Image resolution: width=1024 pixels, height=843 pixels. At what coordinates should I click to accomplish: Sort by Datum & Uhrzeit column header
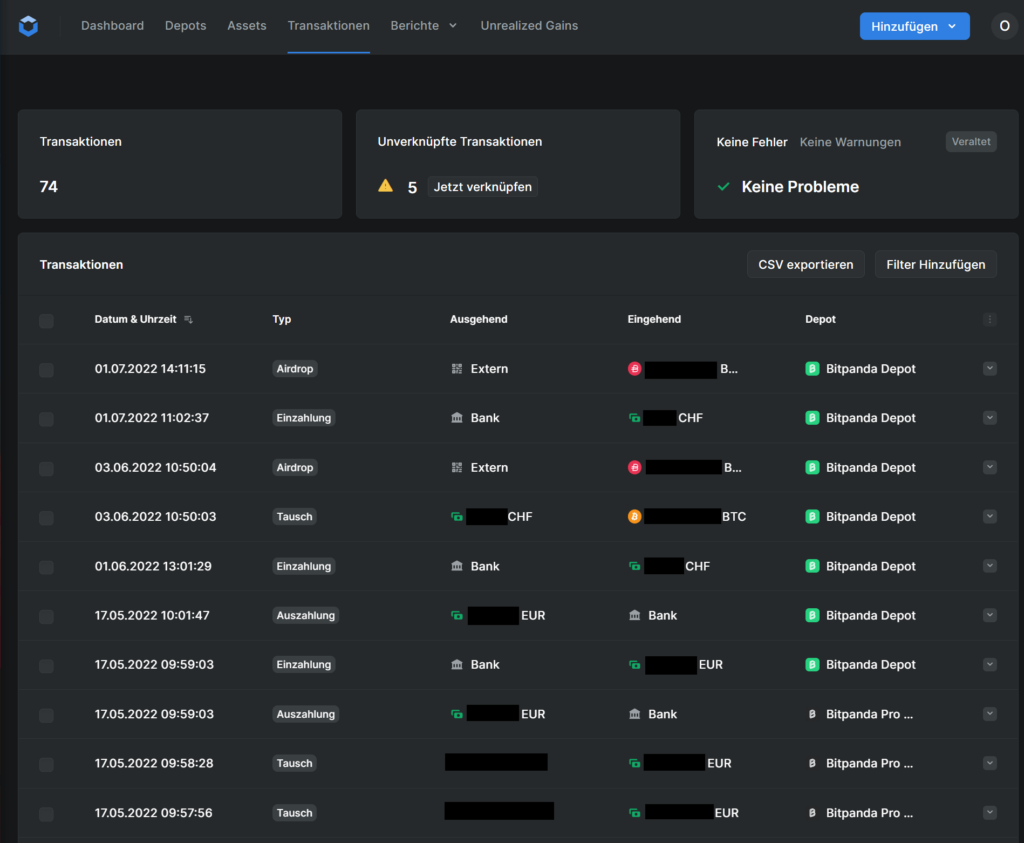135,319
